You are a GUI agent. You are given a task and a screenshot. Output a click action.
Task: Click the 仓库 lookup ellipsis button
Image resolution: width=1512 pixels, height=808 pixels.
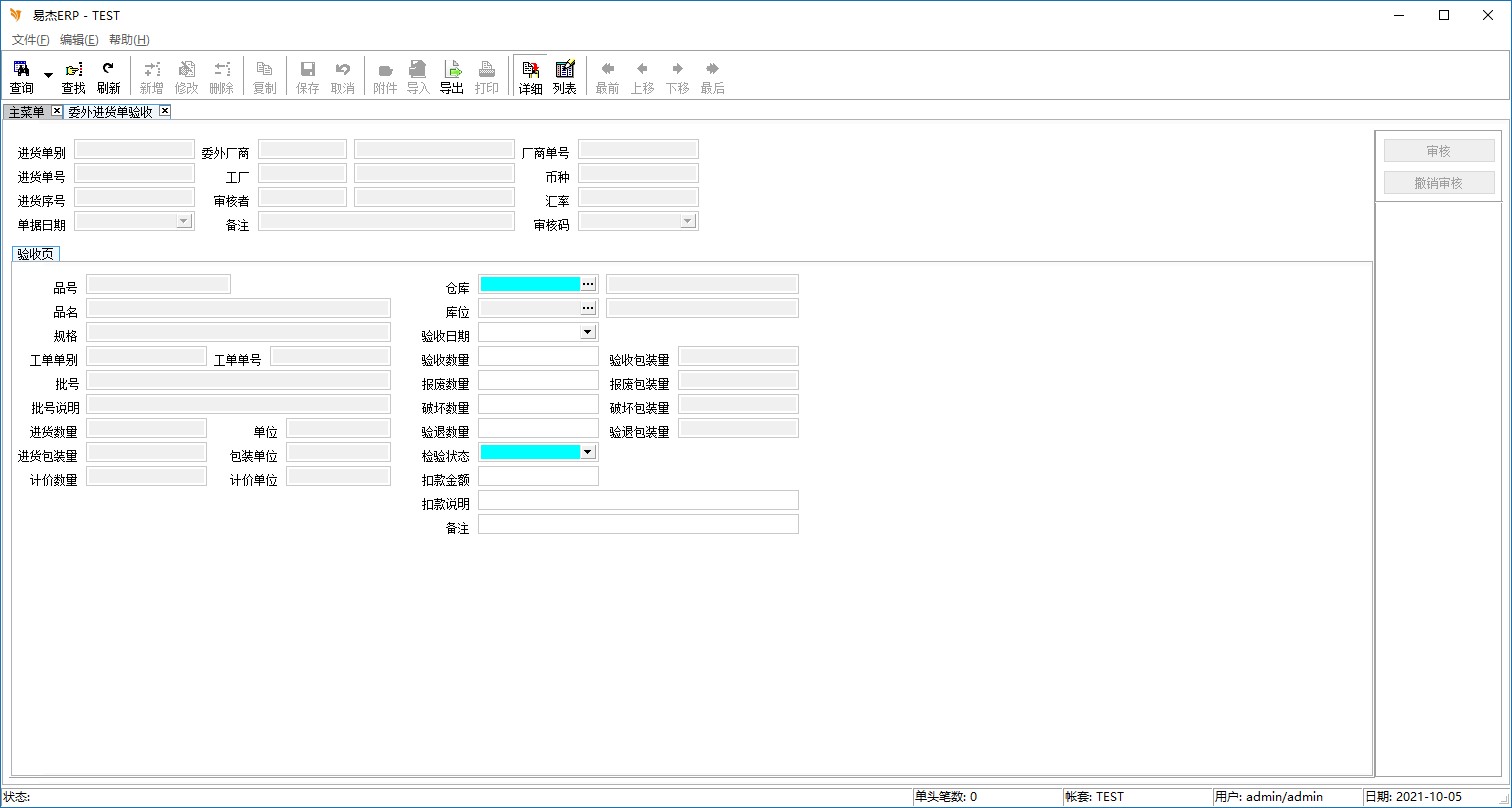pos(588,284)
